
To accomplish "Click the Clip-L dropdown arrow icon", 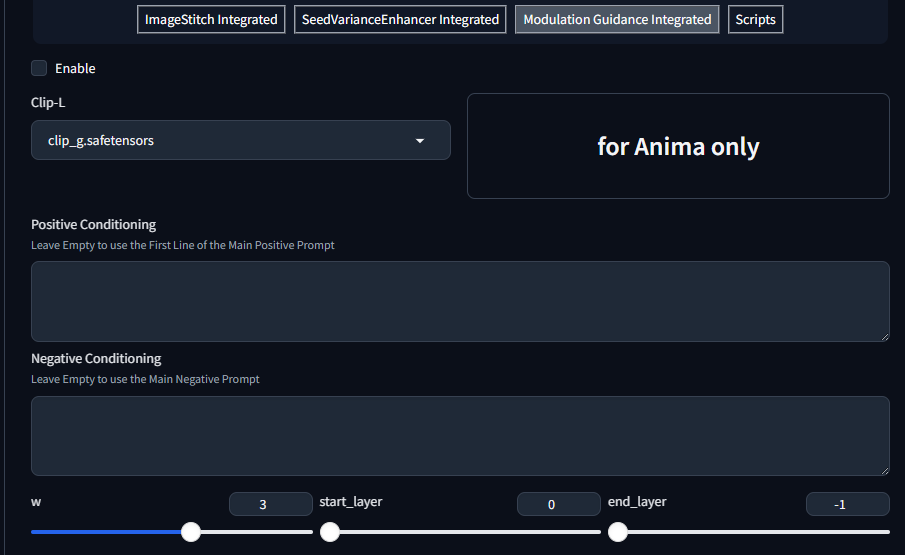I will coord(420,141).
